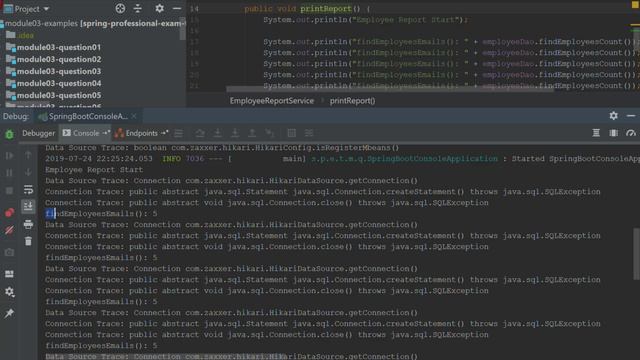Click console up arrow stack-trace icon

click(28, 155)
